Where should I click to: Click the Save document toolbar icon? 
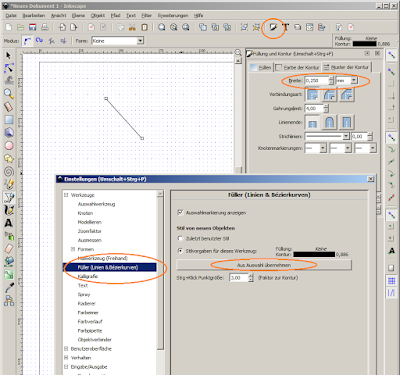[x=32, y=27]
